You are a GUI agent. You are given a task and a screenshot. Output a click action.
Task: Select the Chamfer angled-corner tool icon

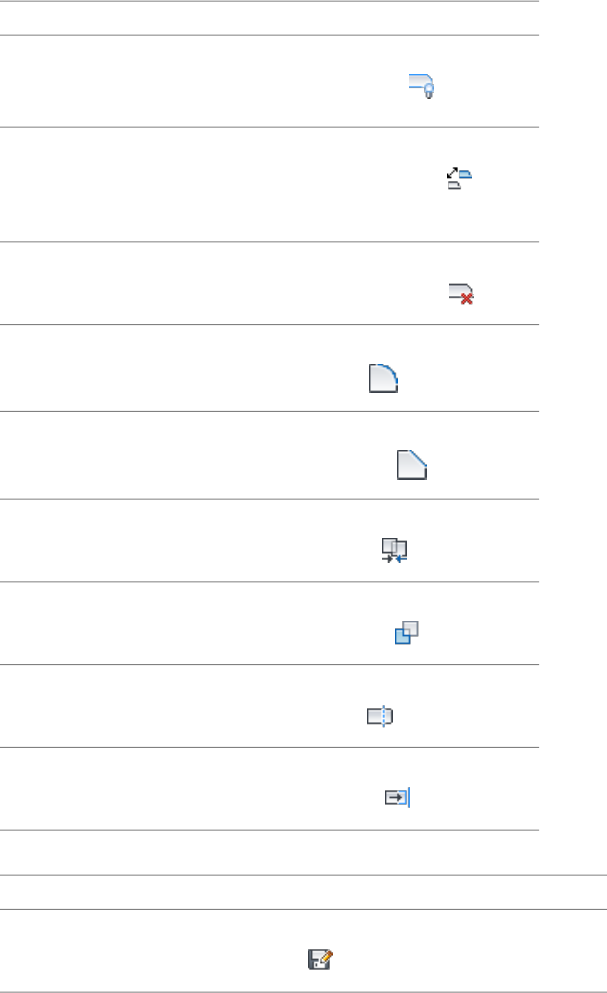pyautogui.click(x=411, y=465)
